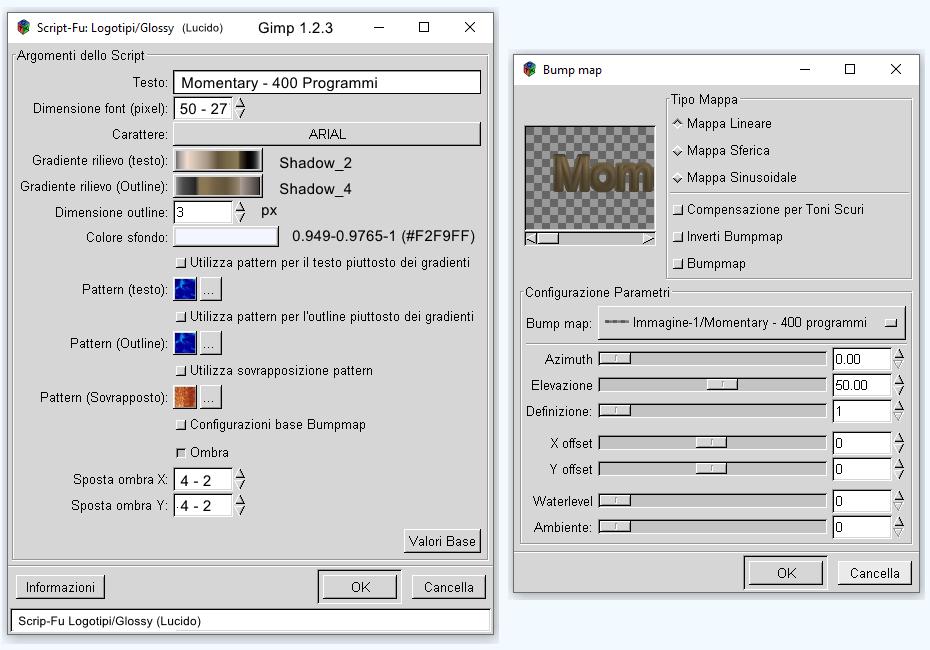The image size is (930, 650).
Task: Click the Ambiente slider handle
Action: point(615,527)
